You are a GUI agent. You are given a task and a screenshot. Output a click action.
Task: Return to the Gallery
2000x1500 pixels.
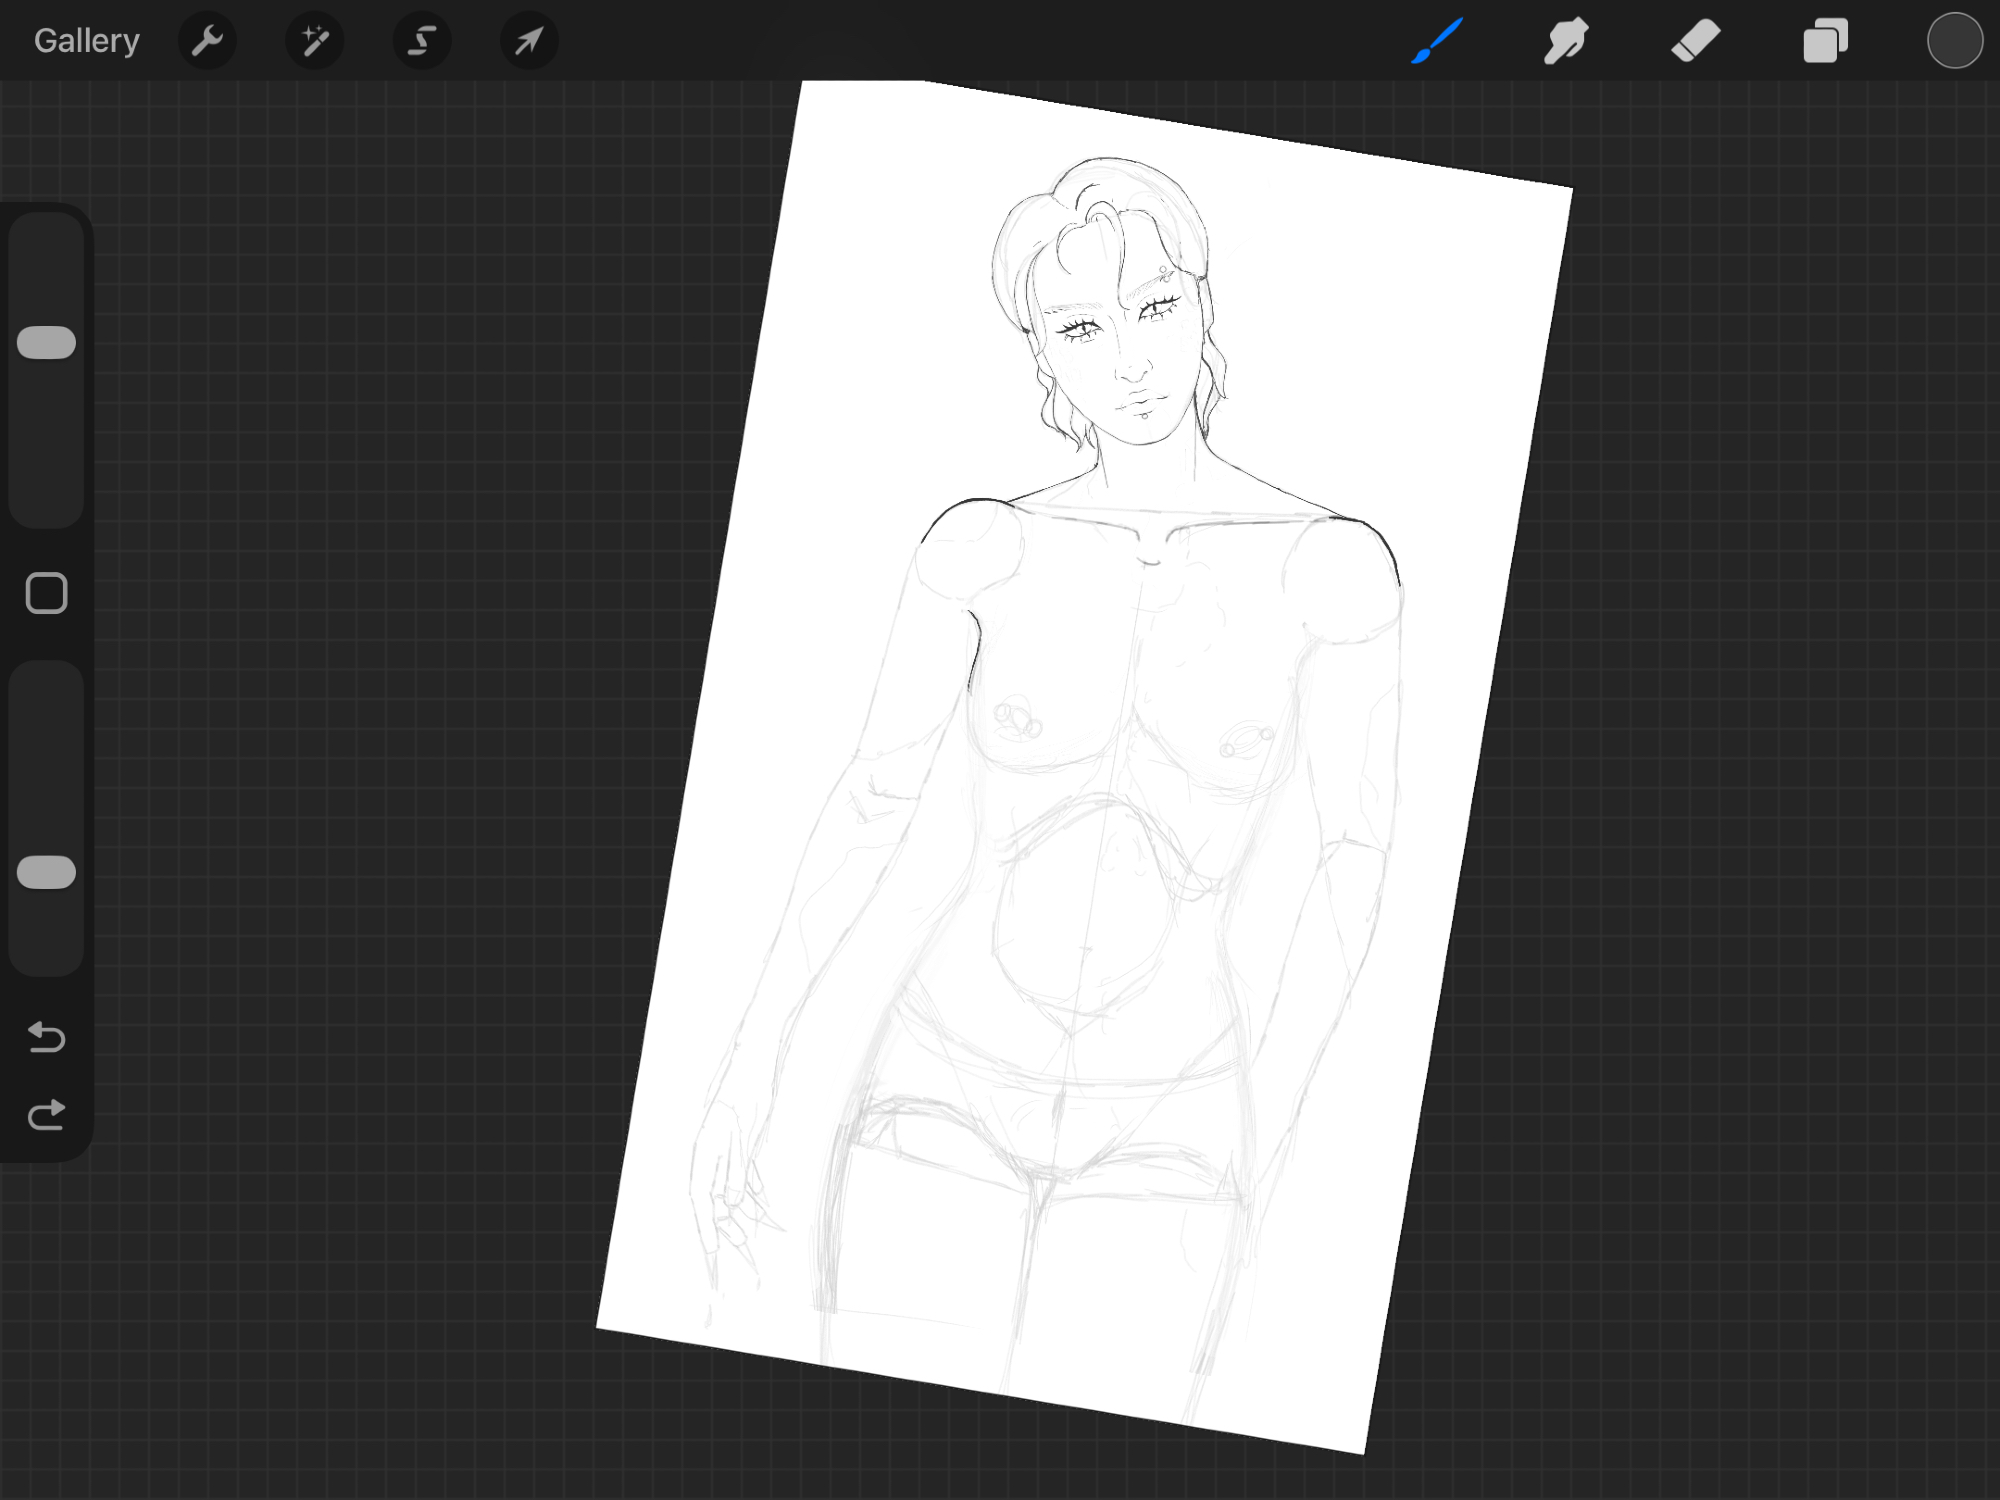pyautogui.click(x=86, y=41)
